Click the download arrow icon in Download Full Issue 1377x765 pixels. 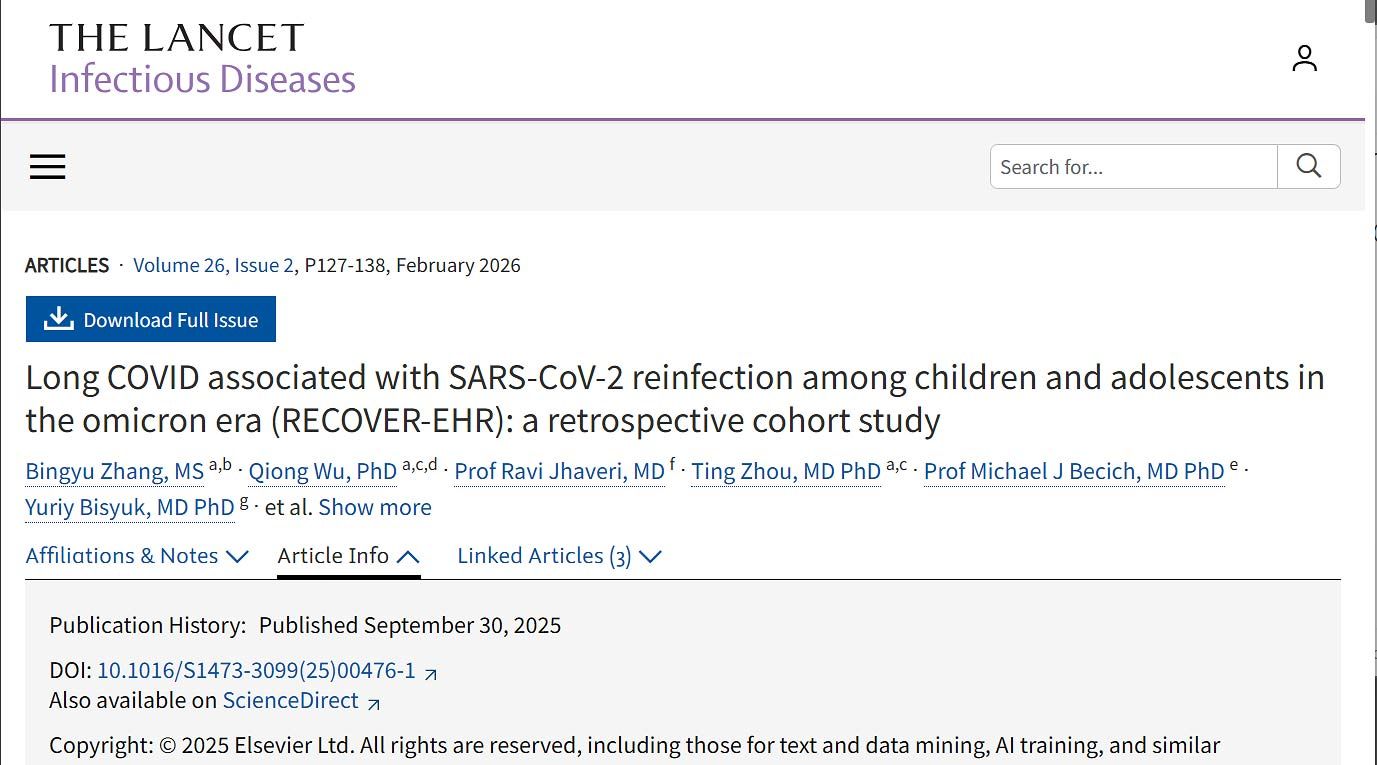[x=58, y=319]
